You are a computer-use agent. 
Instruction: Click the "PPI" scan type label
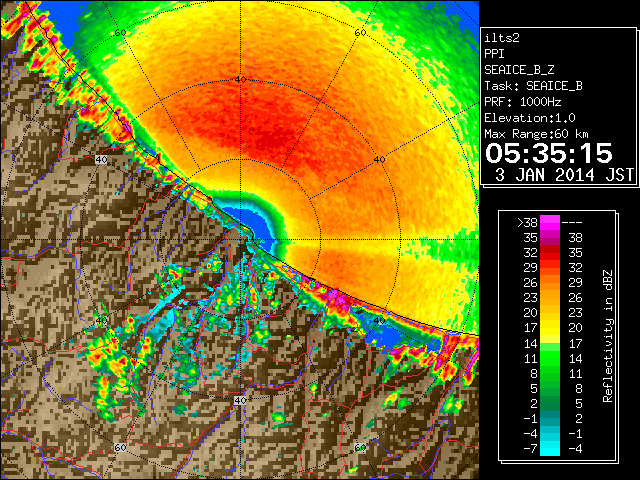pos(494,54)
